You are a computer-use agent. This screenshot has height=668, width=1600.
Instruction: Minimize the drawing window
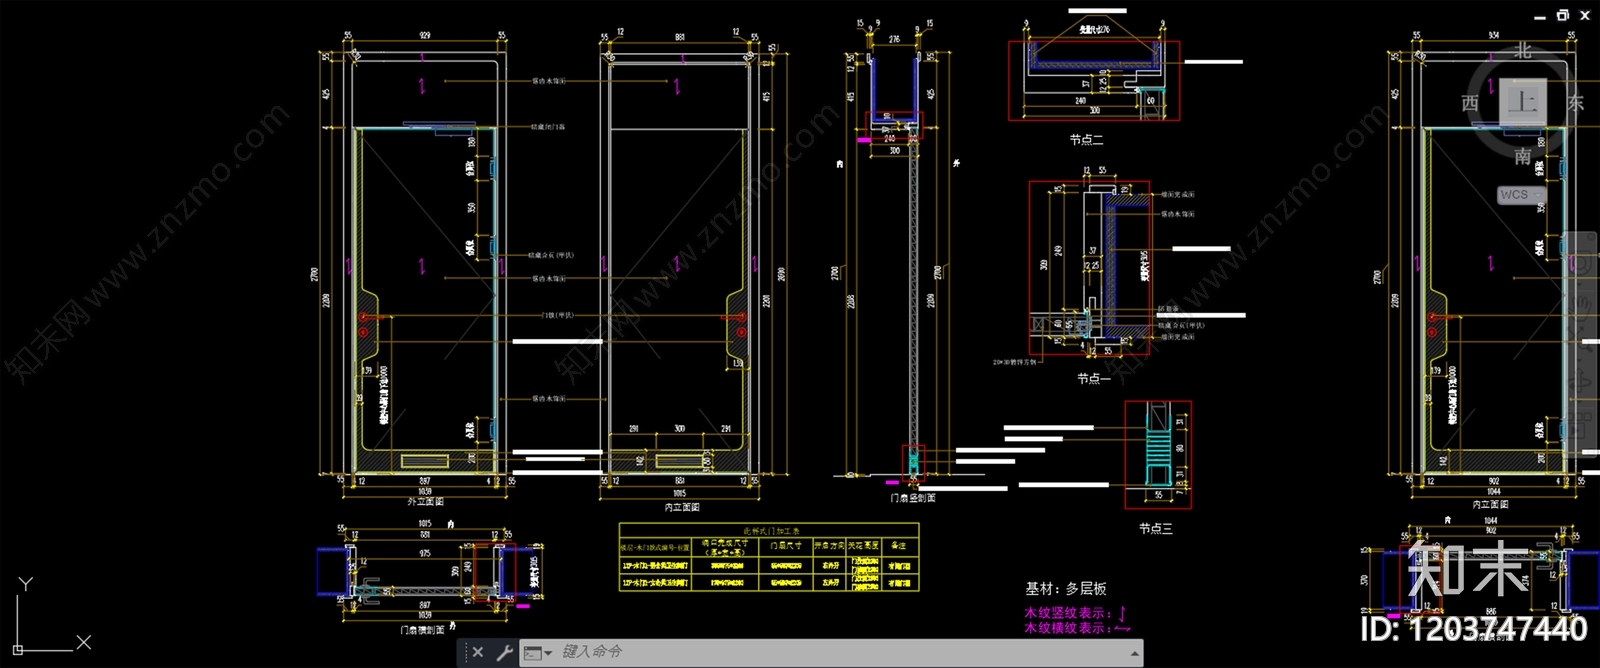pos(1540,16)
